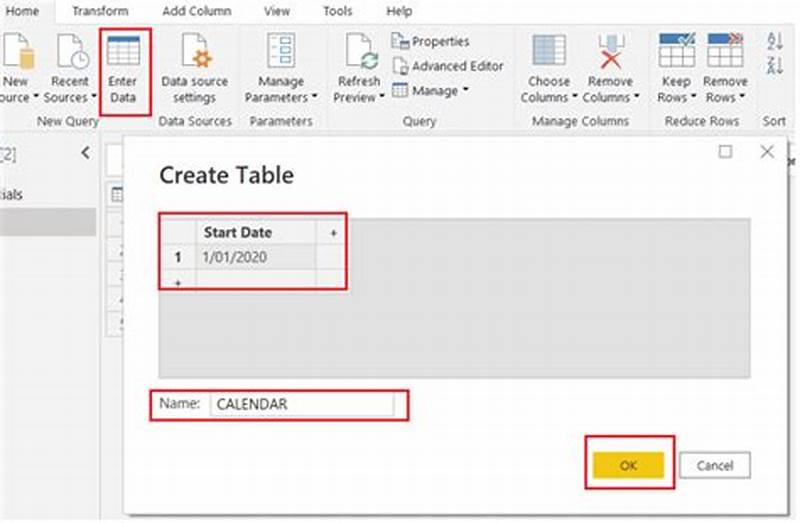Expand the New Source dropdown arrow
800x523 pixels.
click(36, 96)
